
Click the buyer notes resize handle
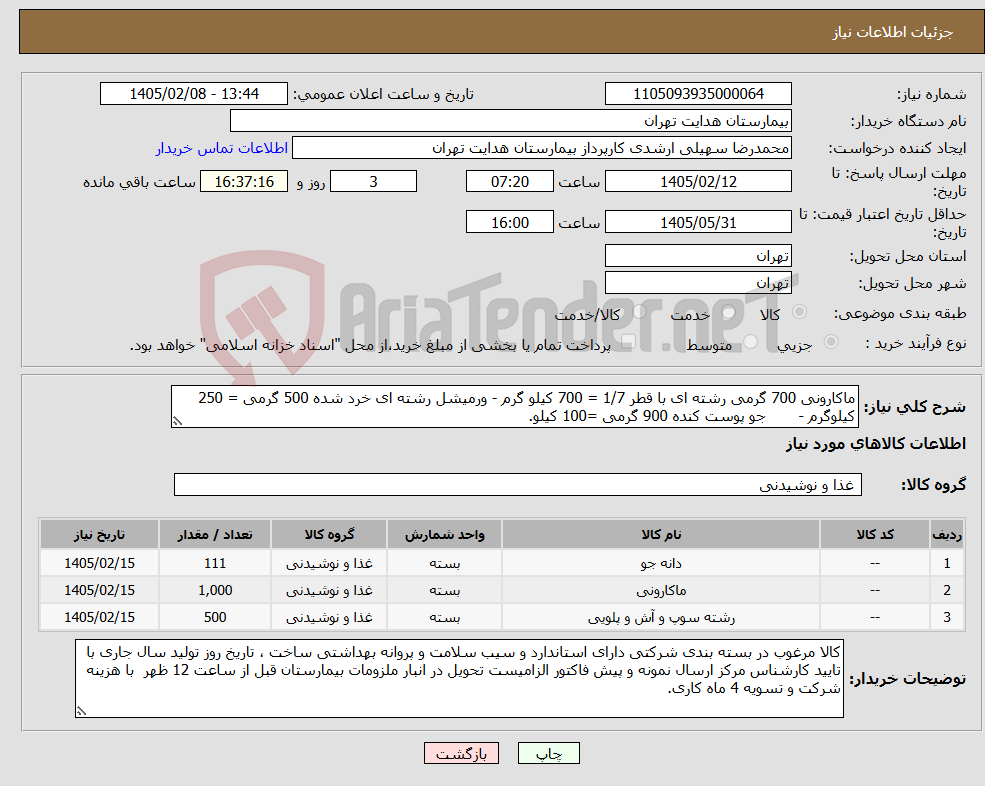coord(81,711)
